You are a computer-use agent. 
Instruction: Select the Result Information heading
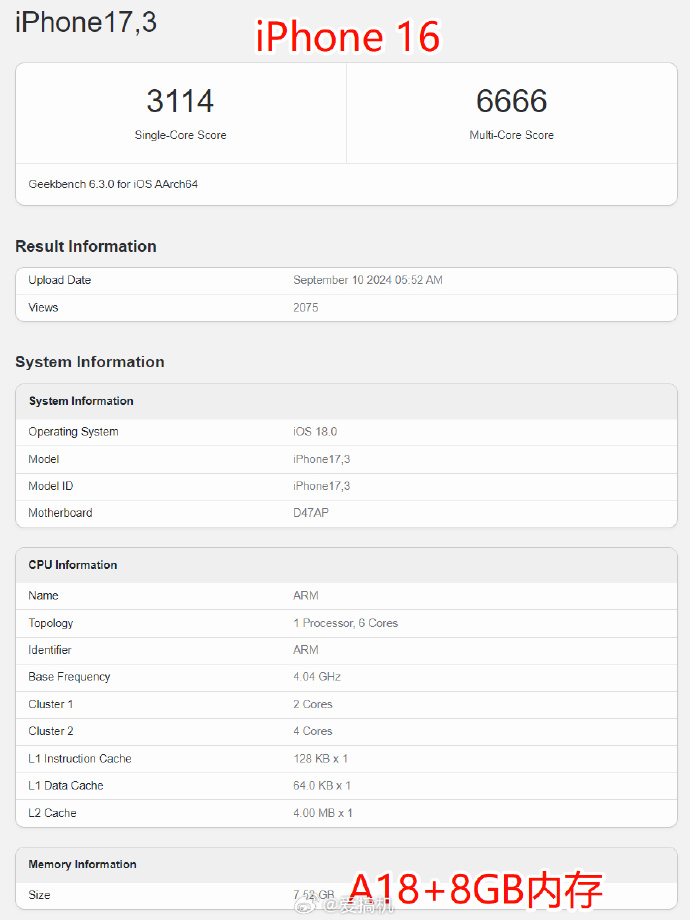[86, 246]
